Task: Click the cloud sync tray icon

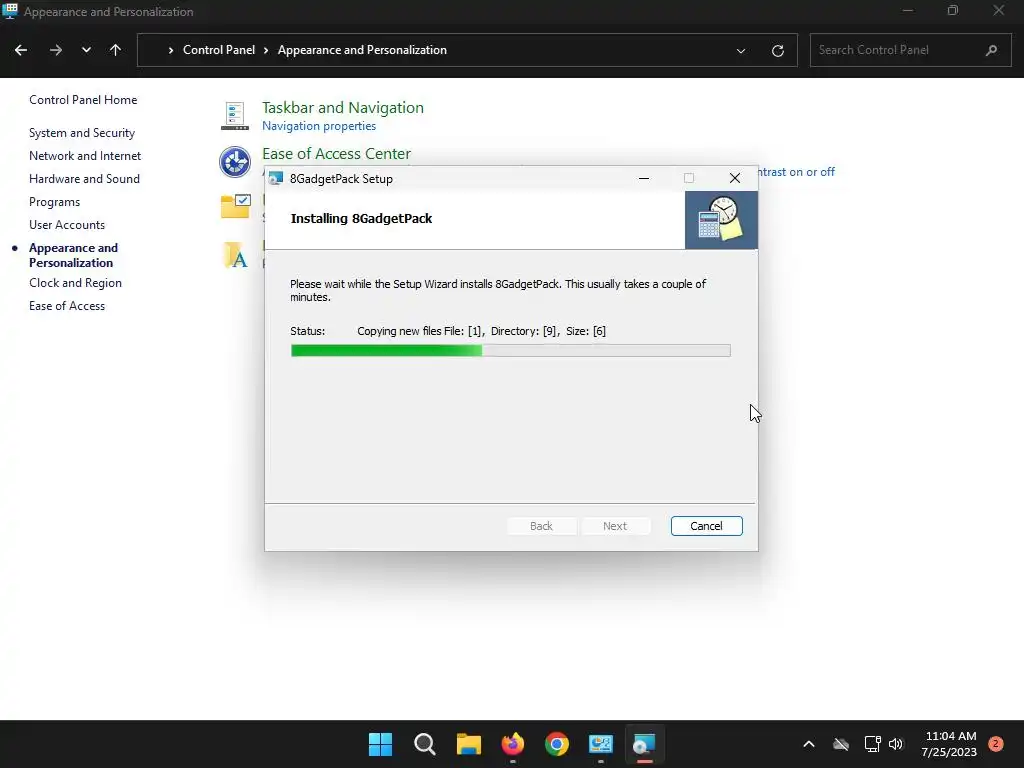Action: [840, 744]
